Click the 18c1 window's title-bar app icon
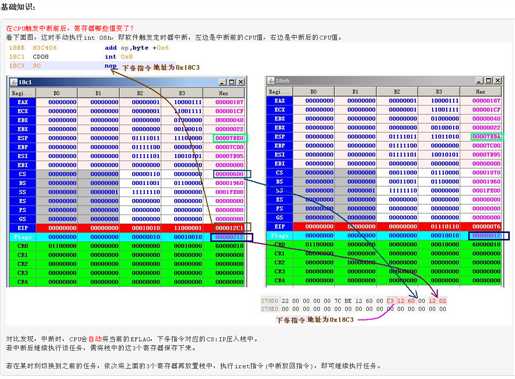The width and height of the screenshot is (515, 379). point(14,82)
